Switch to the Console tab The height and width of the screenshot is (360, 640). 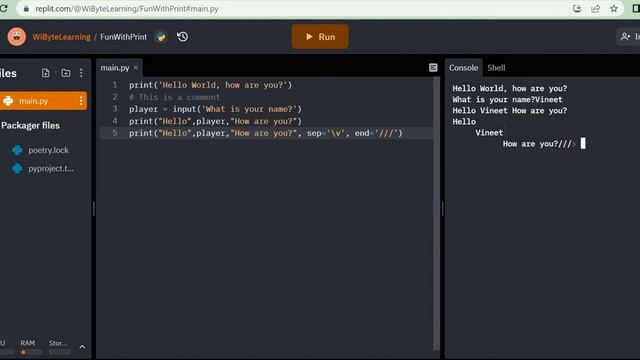463,68
